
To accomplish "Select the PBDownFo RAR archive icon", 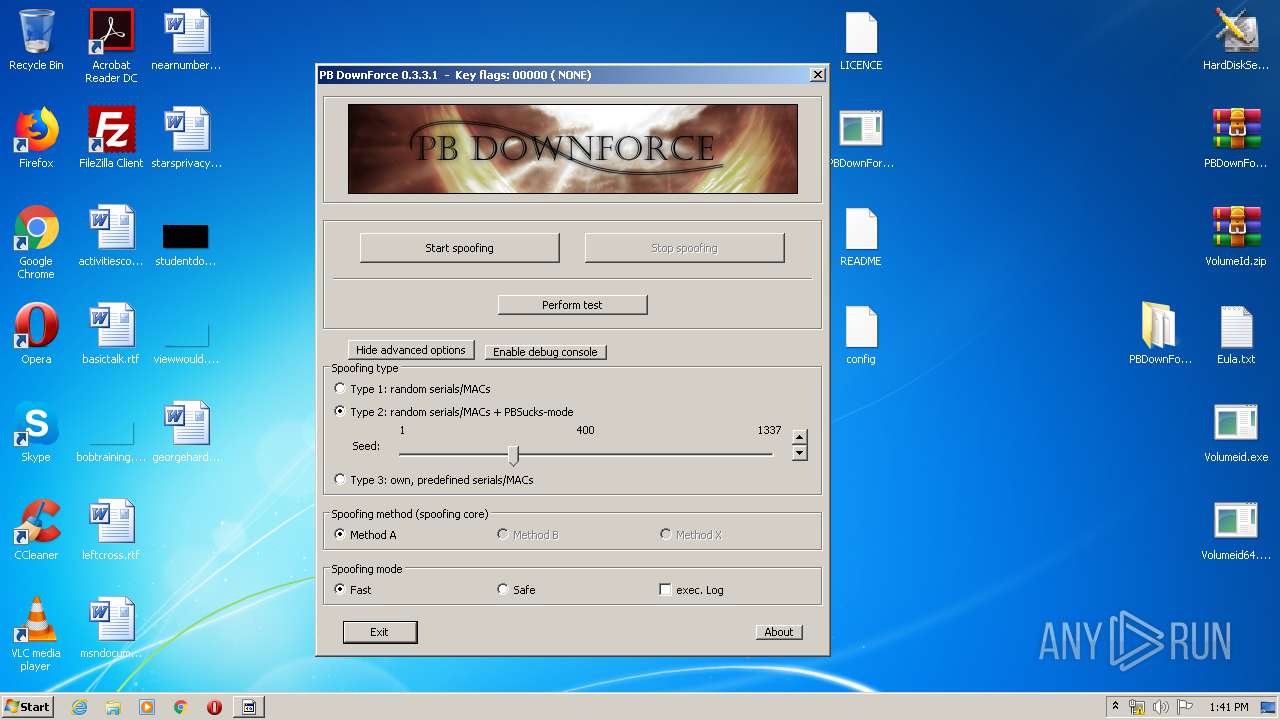I will (x=1236, y=138).
